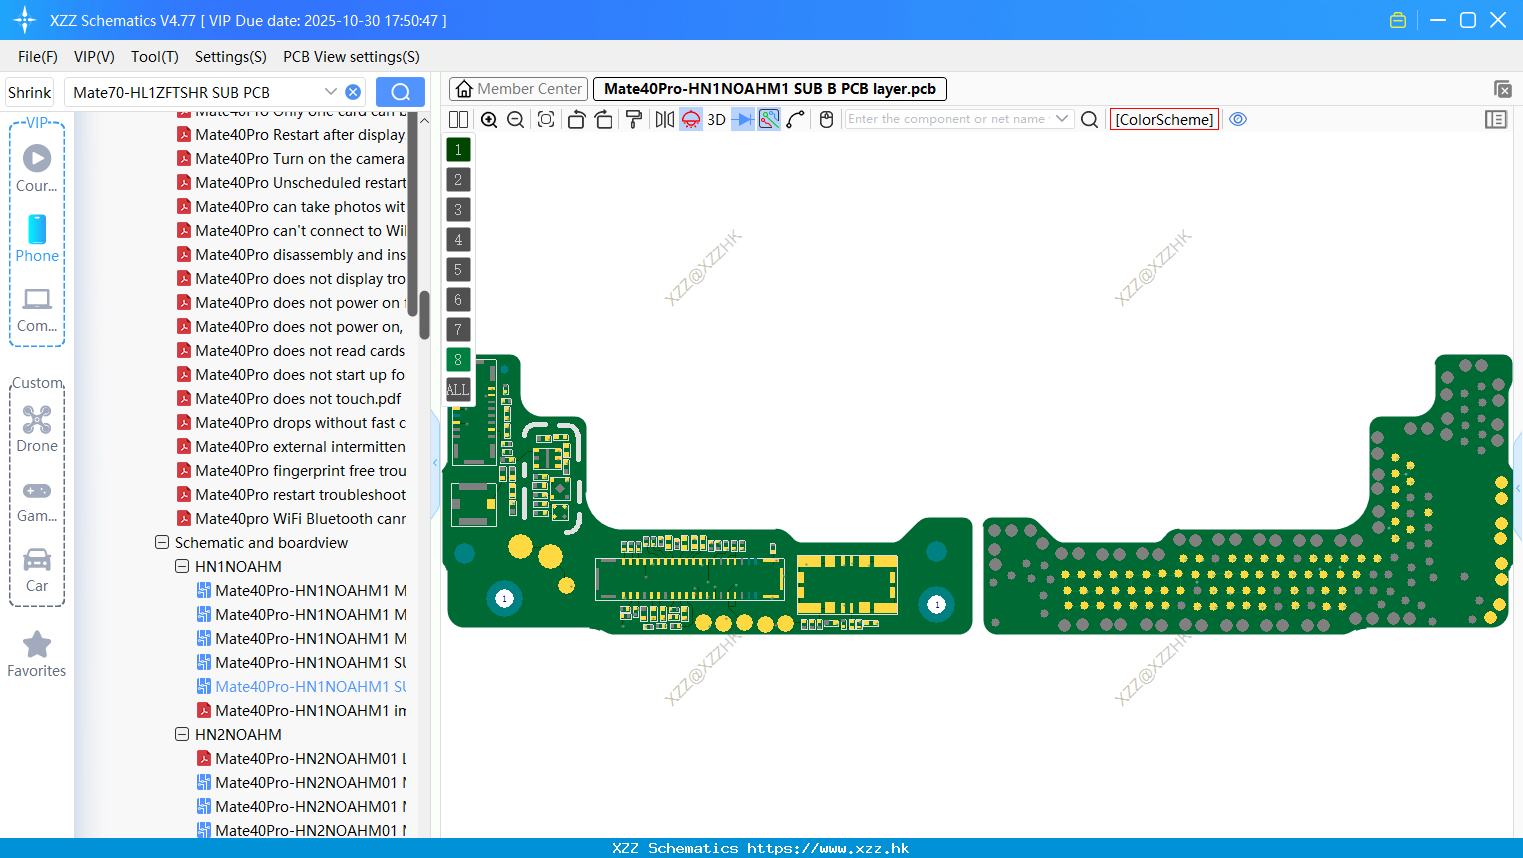Switch to 3D view
Image resolution: width=1523 pixels, height=858 pixels.
pos(716,119)
